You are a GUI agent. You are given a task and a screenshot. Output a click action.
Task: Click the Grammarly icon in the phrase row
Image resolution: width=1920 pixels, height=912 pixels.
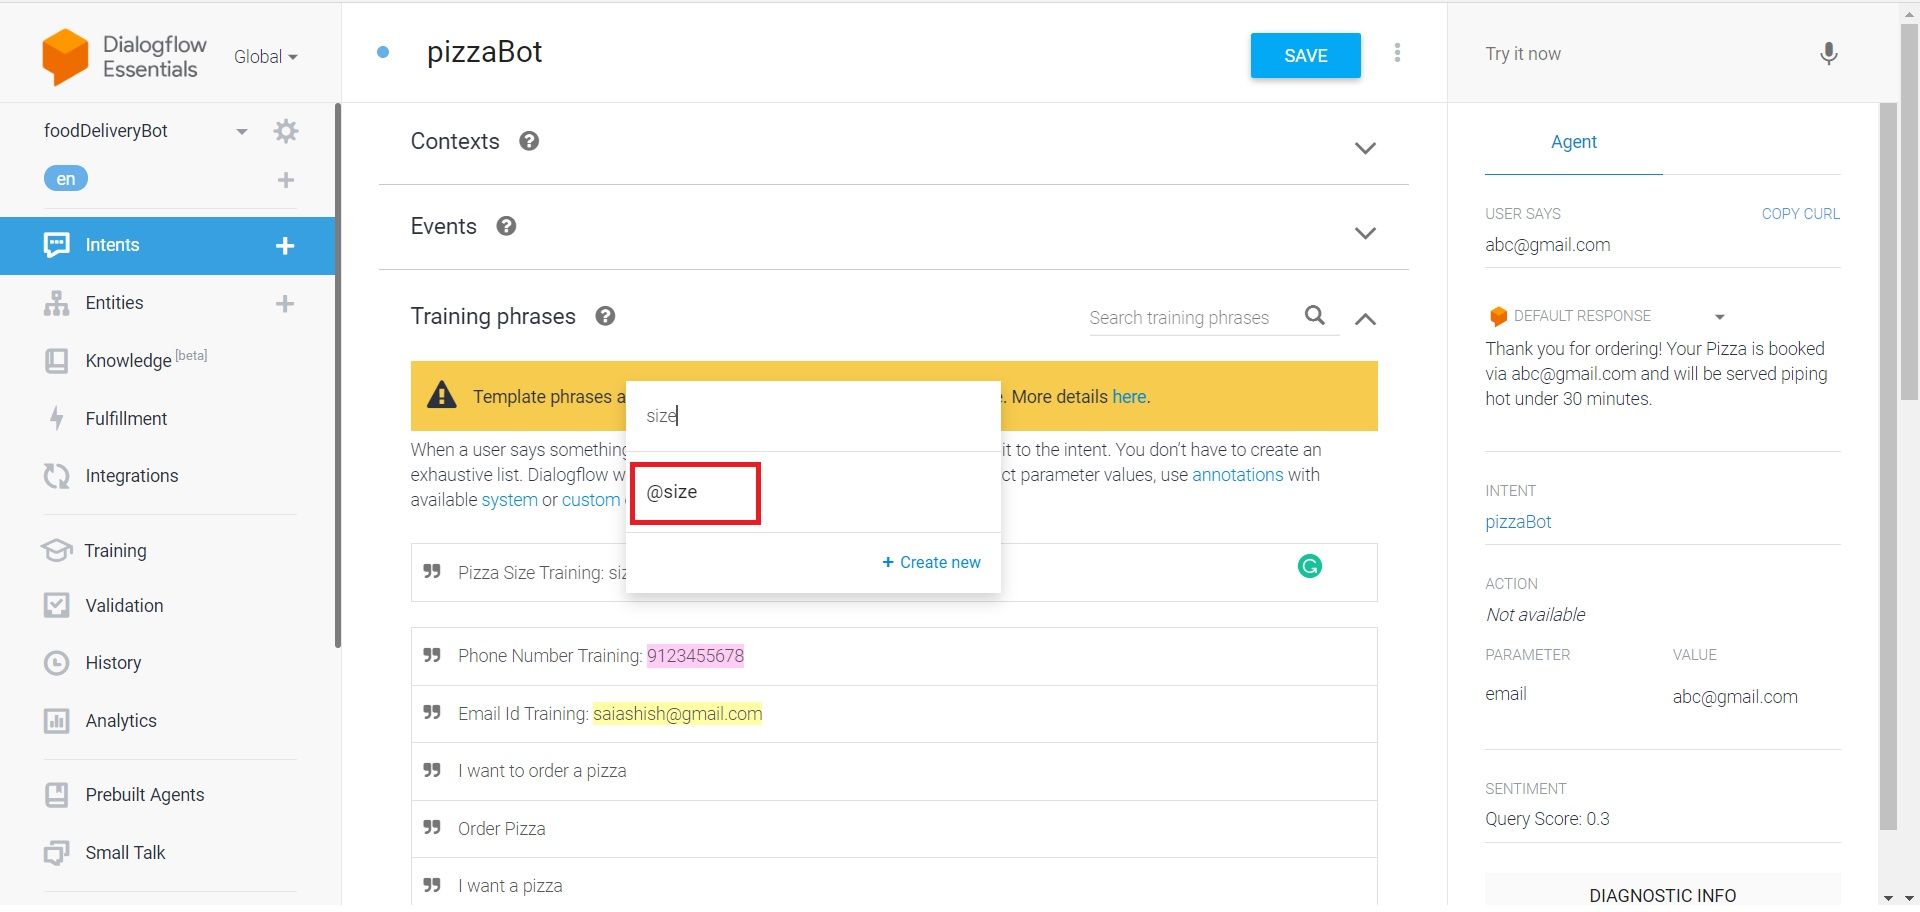click(x=1309, y=567)
